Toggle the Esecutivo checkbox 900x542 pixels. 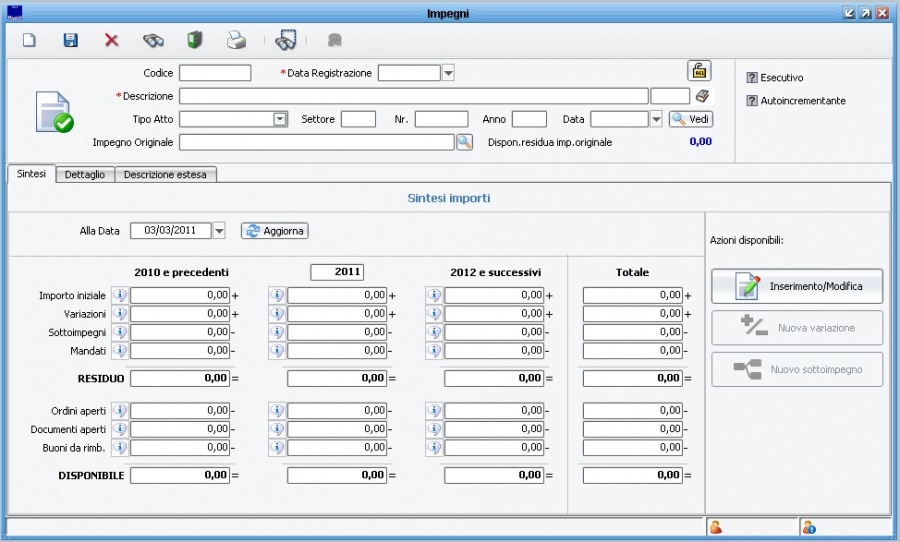tap(752, 77)
